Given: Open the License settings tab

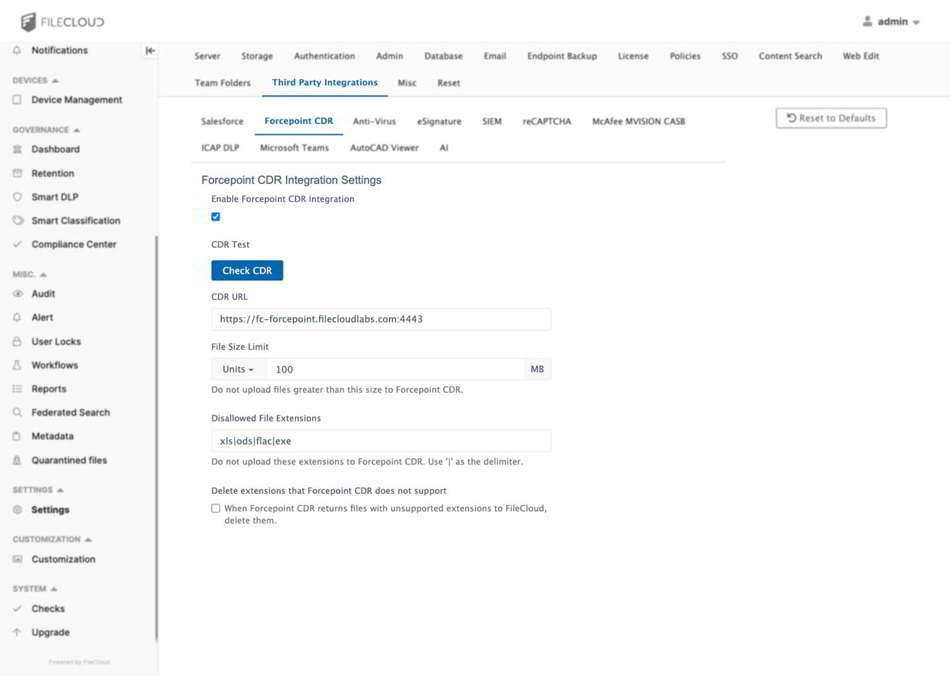Looking at the screenshot, I should [x=633, y=56].
